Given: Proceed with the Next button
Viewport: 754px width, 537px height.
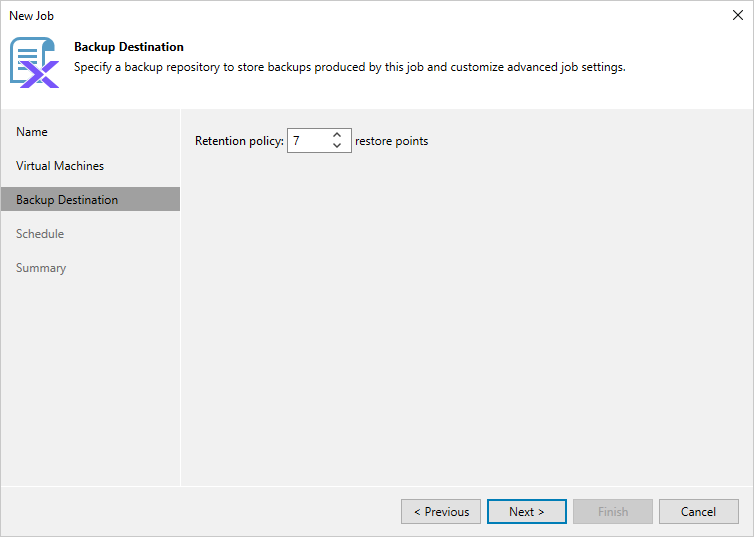Looking at the screenshot, I should pyautogui.click(x=527, y=512).
